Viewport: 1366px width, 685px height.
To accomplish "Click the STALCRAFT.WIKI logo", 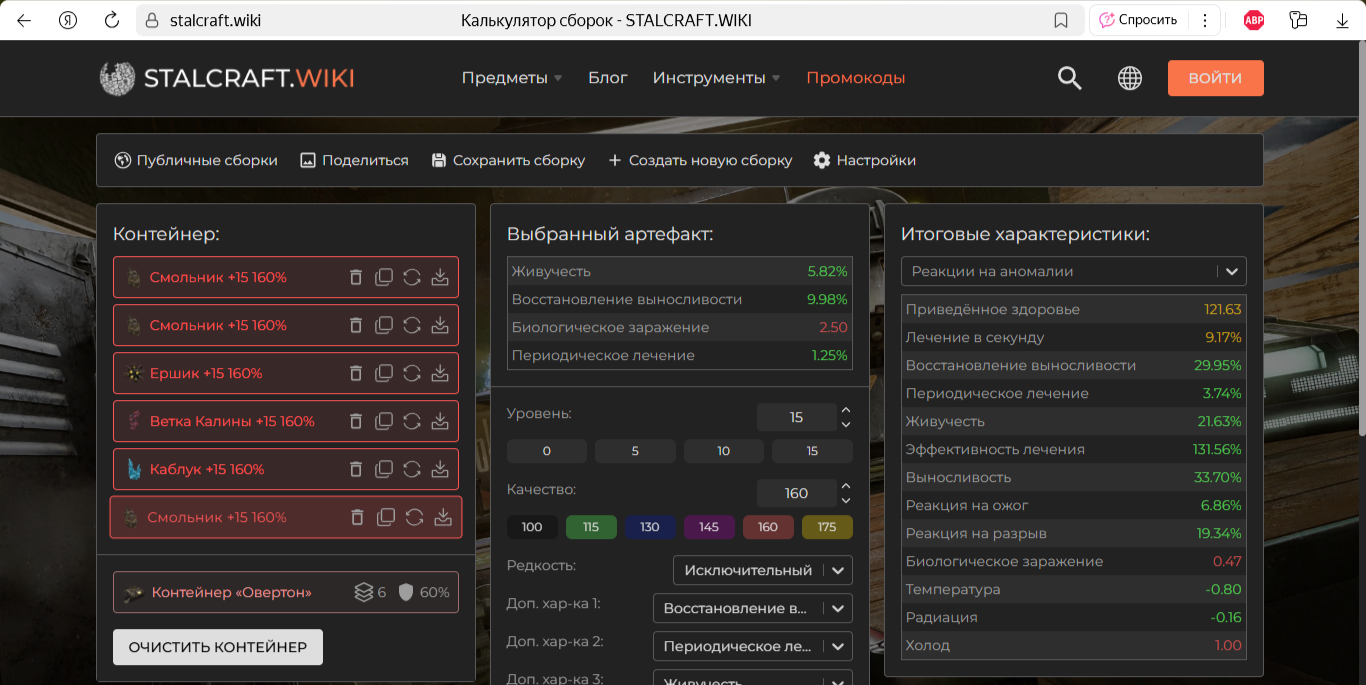I will 227,78.
